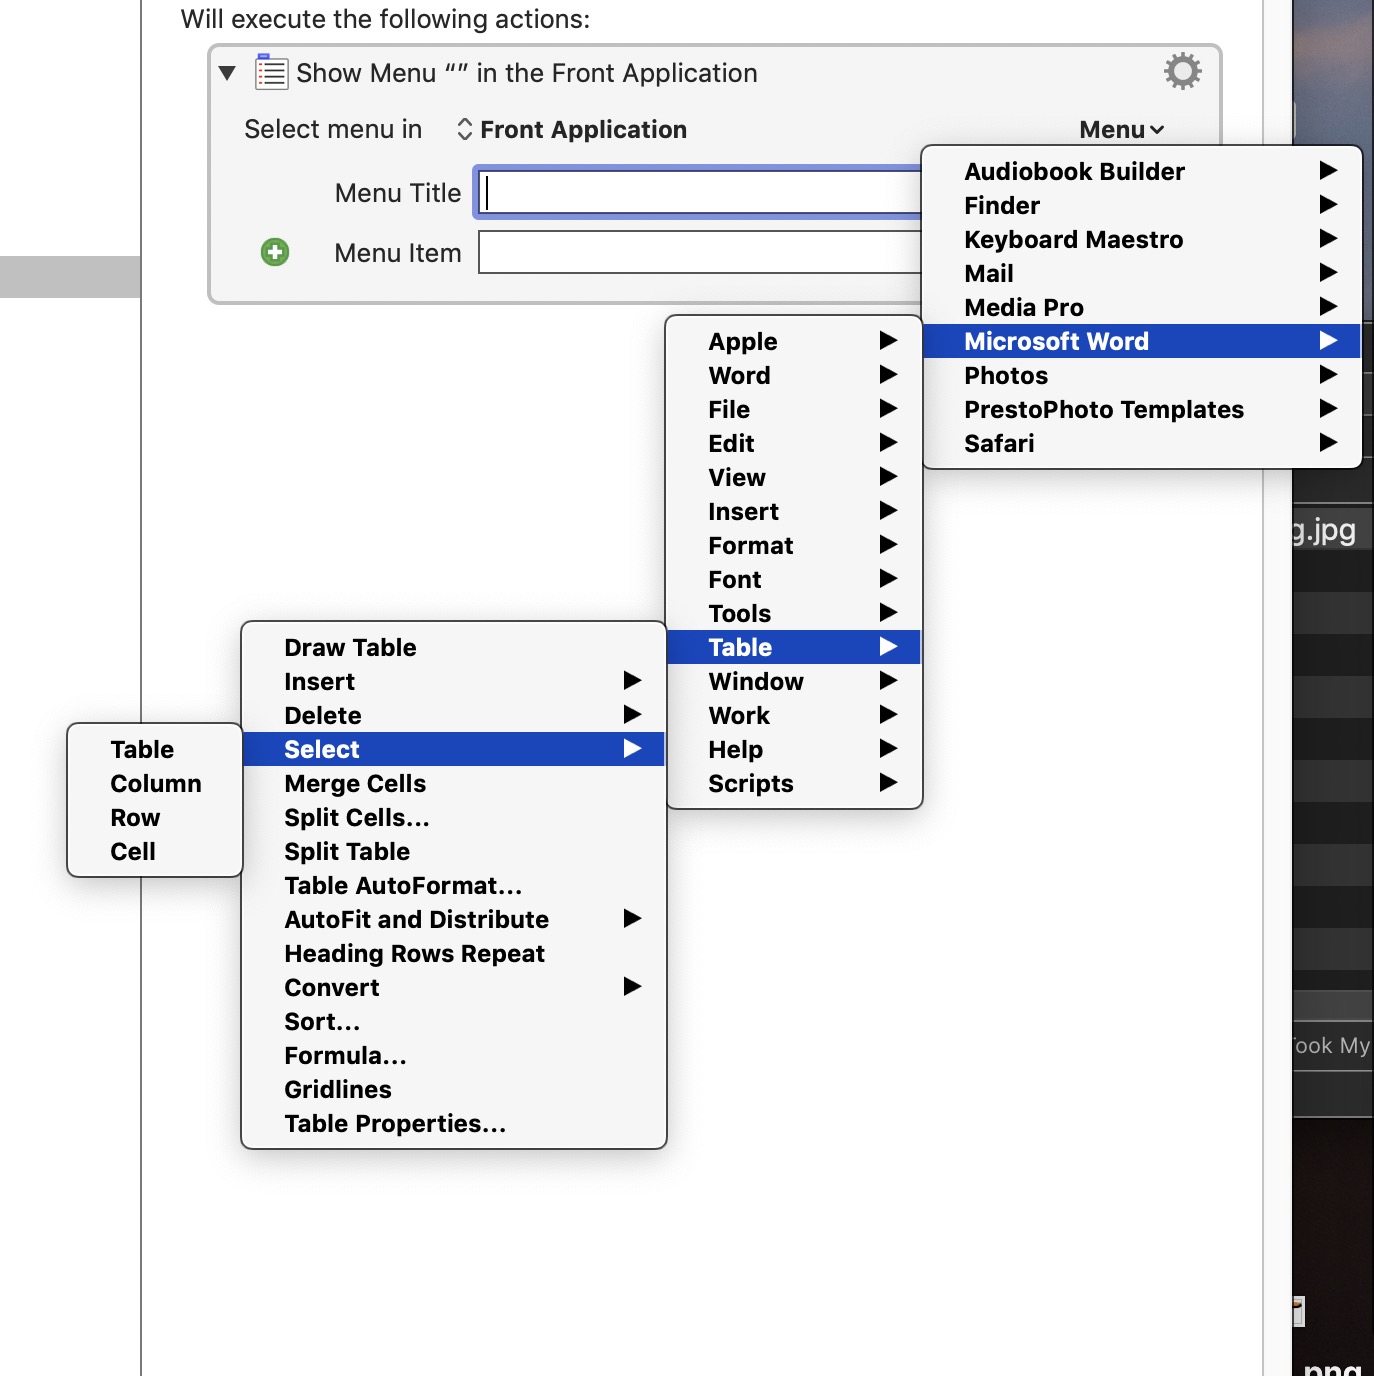Choose Photos from the application list
The image size is (1374, 1376).
click(x=1141, y=376)
